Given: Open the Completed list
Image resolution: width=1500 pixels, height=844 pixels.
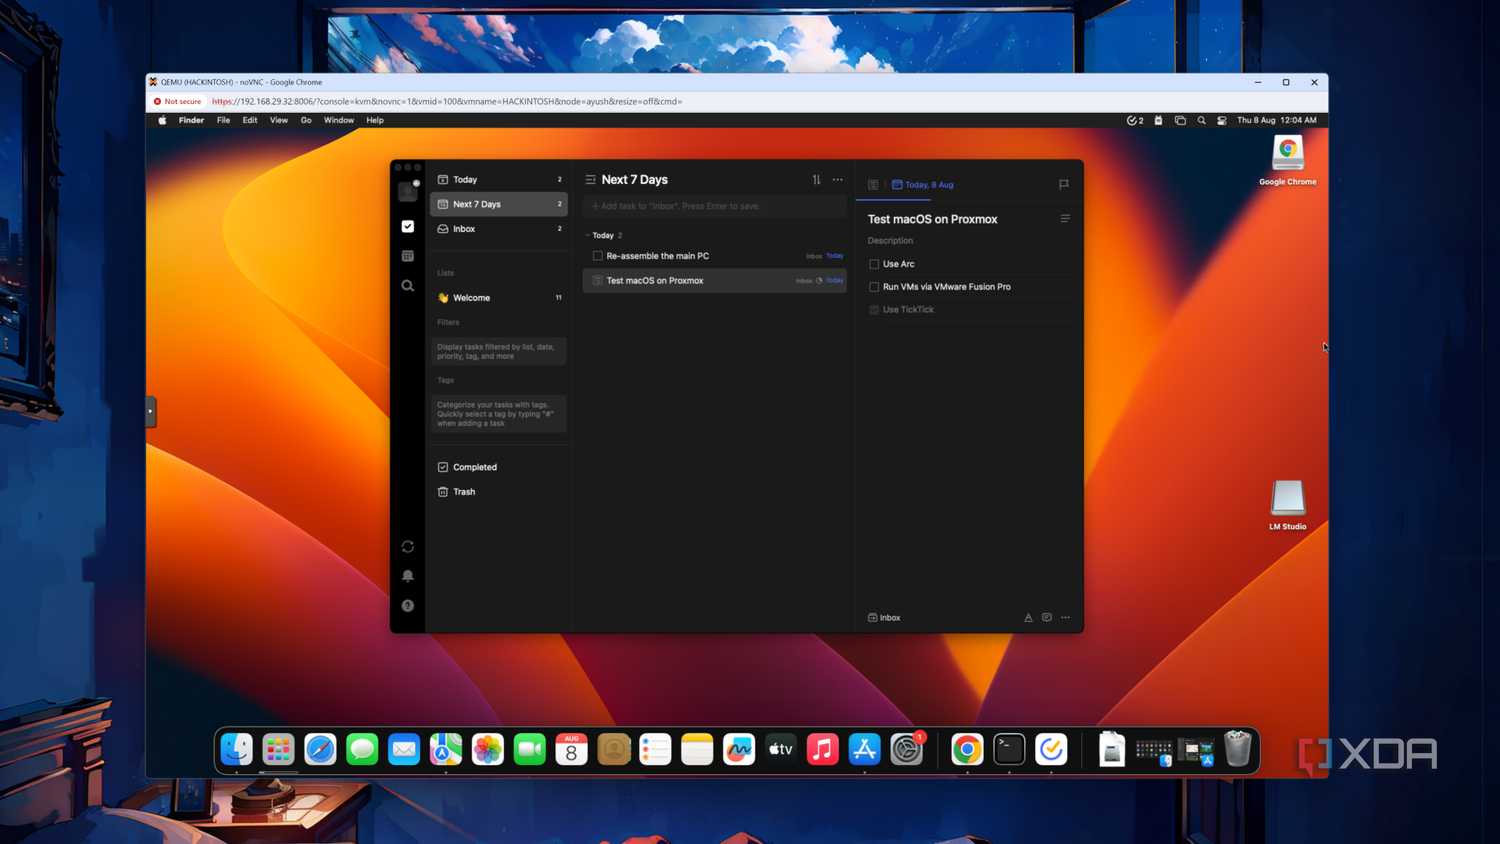Looking at the screenshot, I should tap(499, 467).
